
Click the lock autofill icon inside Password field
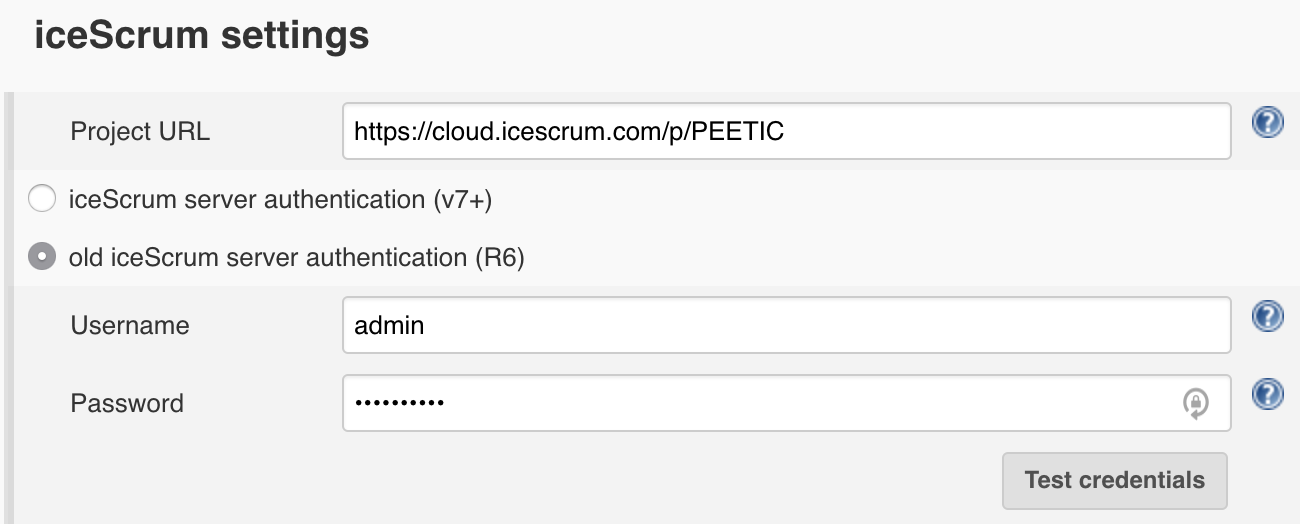1195,403
